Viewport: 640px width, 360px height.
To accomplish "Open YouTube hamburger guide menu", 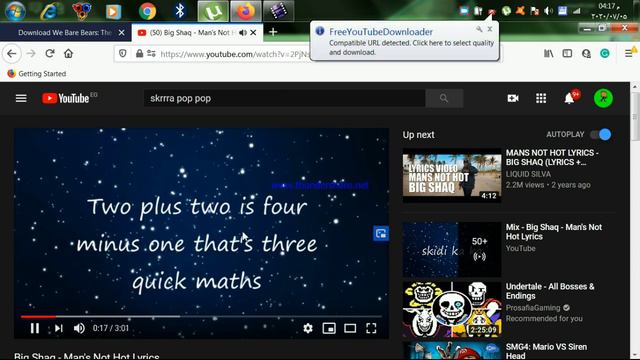I will [21, 98].
